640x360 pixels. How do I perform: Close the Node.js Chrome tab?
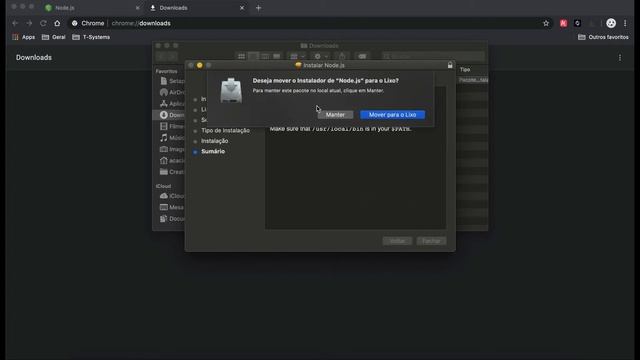pyautogui.click(x=138, y=8)
